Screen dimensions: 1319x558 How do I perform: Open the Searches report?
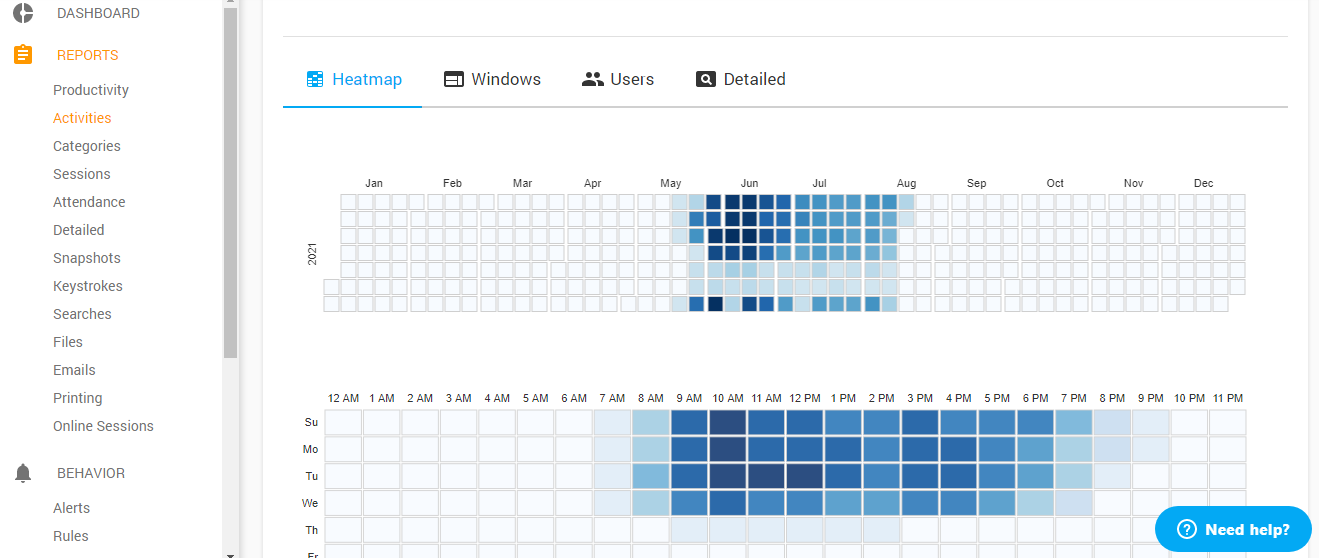[82, 314]
